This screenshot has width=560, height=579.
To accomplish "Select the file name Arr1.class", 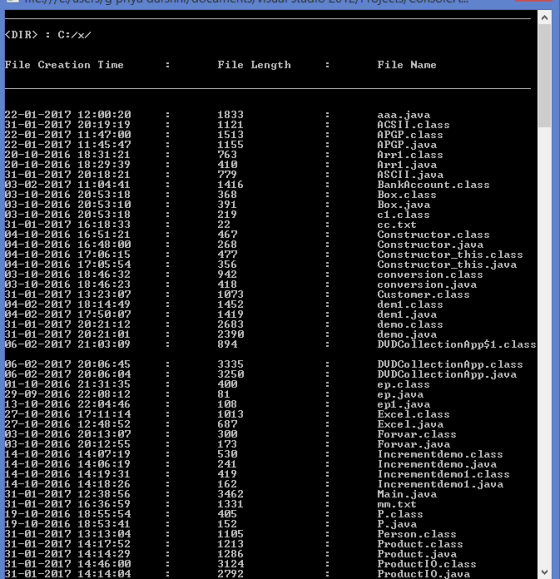I will (410, 155).
